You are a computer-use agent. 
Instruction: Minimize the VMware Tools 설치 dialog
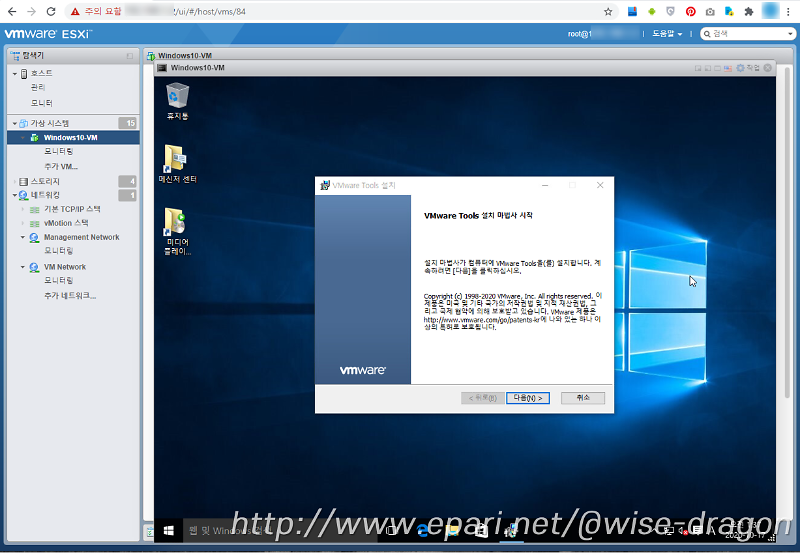click(545, 185)
